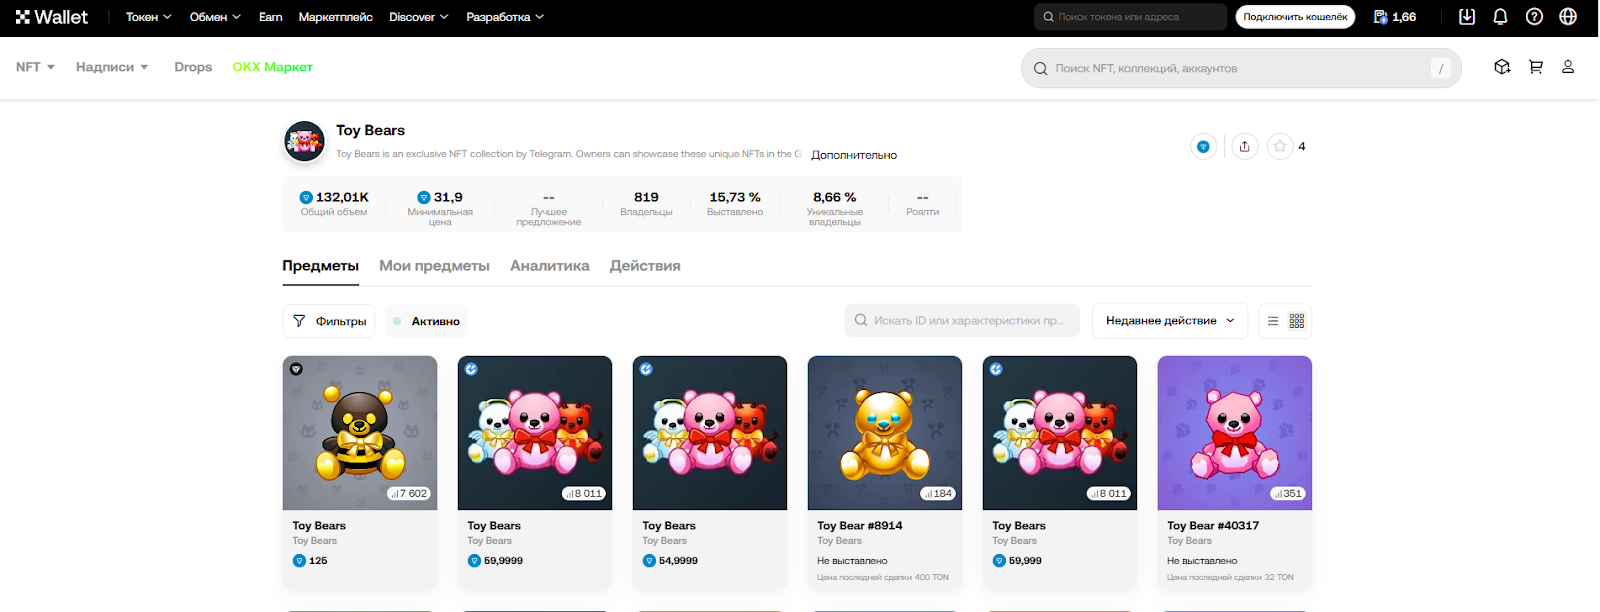The width and height of the screenshot is (1600, 612).
Task: Switch to the Аналитика tab
Action: (x=550, y=266)
